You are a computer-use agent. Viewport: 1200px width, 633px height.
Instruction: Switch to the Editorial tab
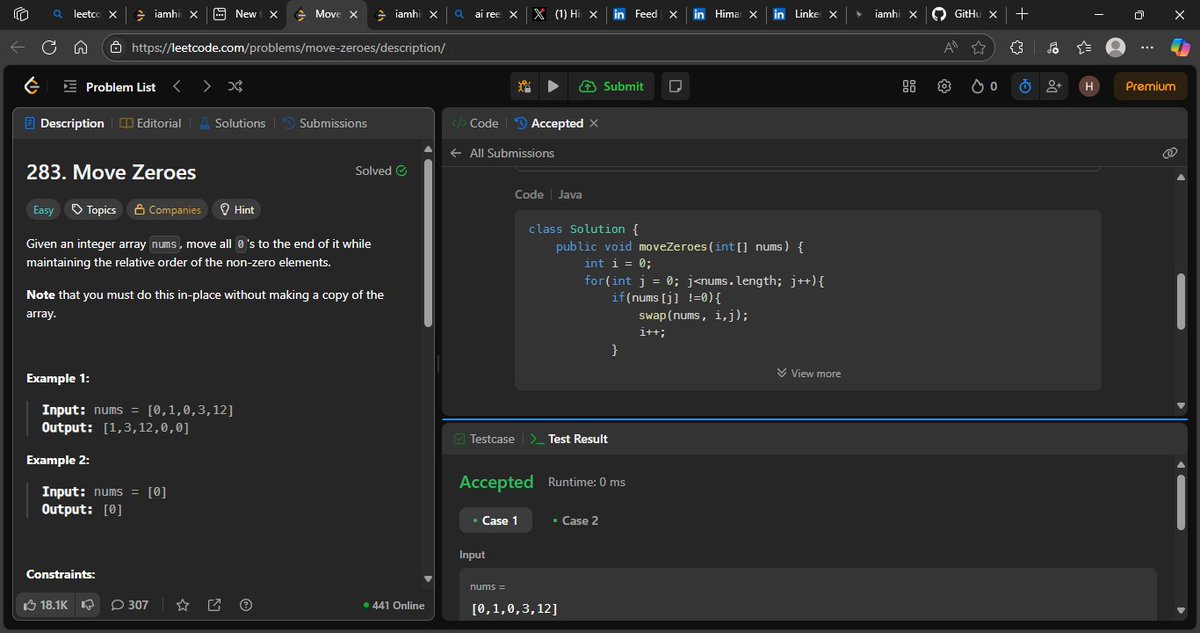click(151, 123)
